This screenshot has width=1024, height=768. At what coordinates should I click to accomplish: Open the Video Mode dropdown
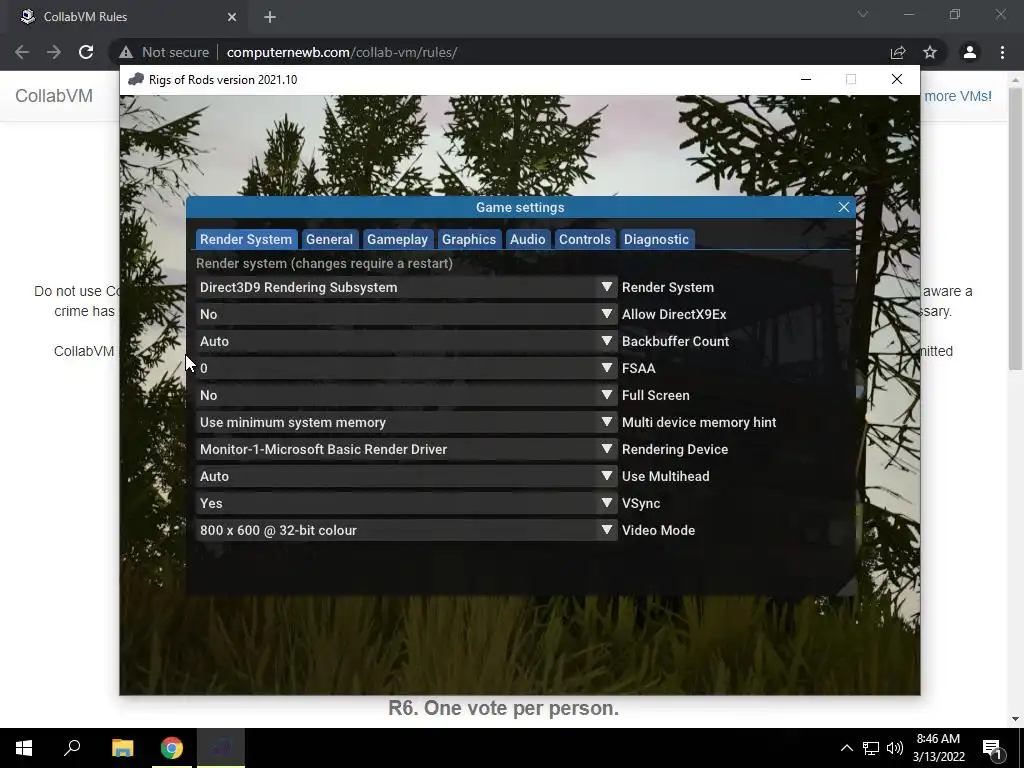(x=406, y=530)
